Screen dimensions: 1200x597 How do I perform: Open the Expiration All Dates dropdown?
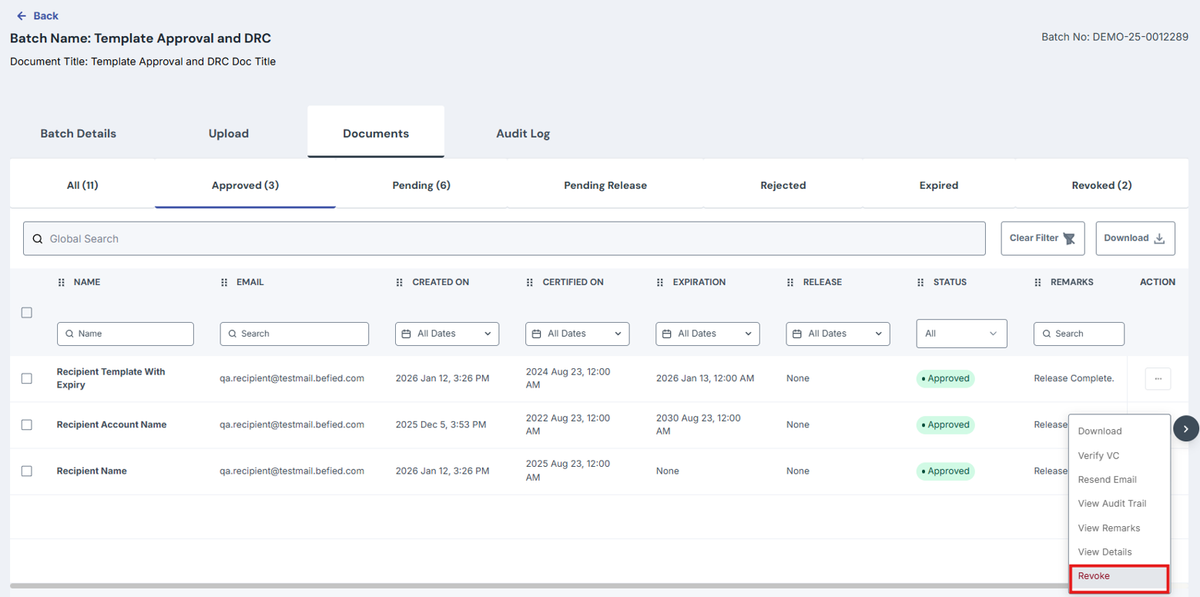[x=707, y=334]
